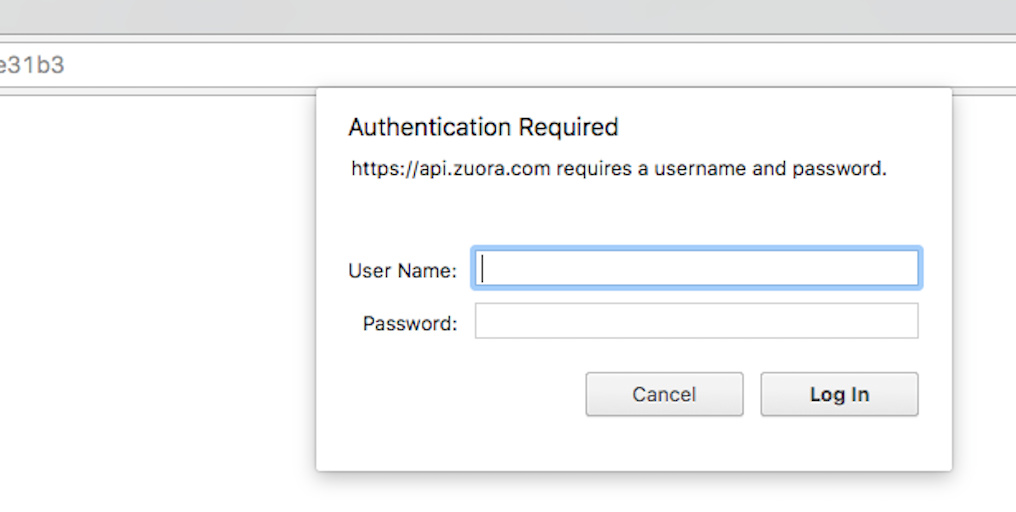Image resolution: width=1016 pixels, height=512 pixels.
Task: Click the "https://api.zuora.com" text in the dialog
Action: (451, 169)
